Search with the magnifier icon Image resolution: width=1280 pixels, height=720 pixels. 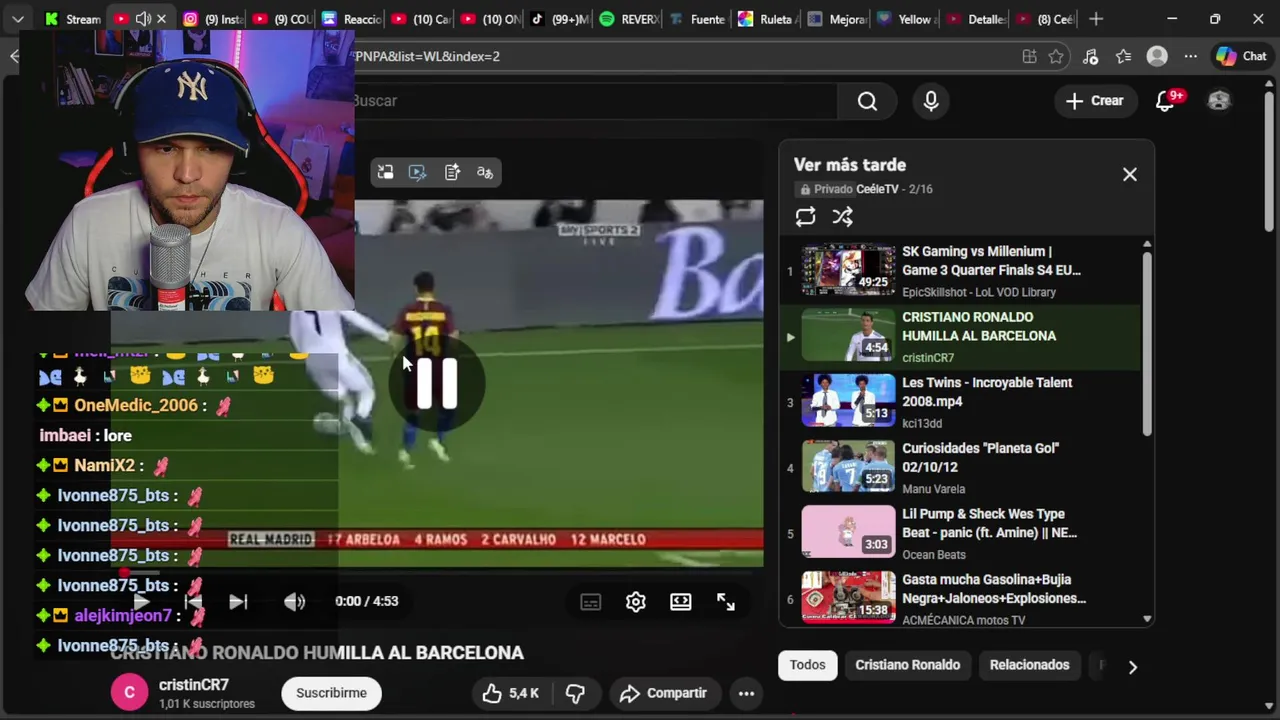(x=867, y=101)
